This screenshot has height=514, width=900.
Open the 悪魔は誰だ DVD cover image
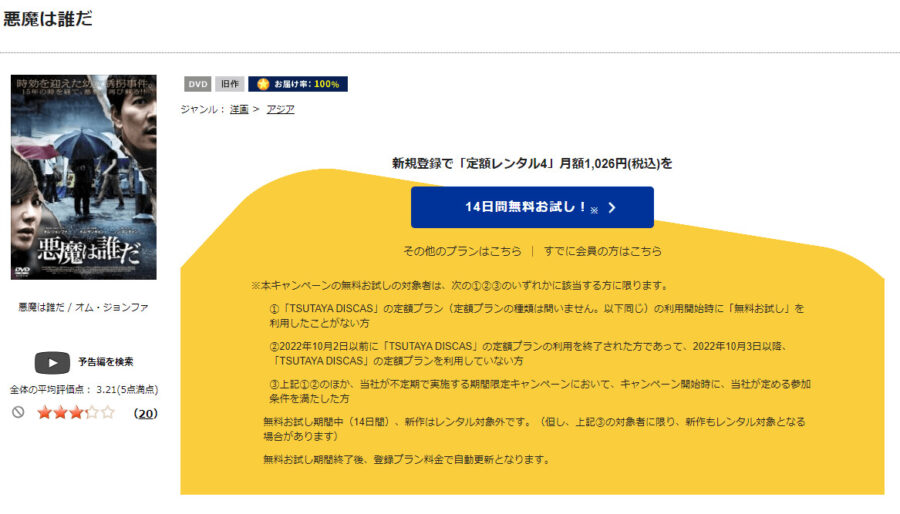click(83, 177)
